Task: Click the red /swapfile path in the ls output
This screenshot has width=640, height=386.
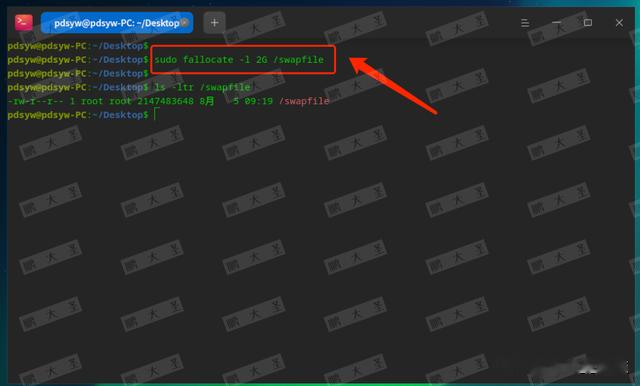Action: [x=304, y=101]
